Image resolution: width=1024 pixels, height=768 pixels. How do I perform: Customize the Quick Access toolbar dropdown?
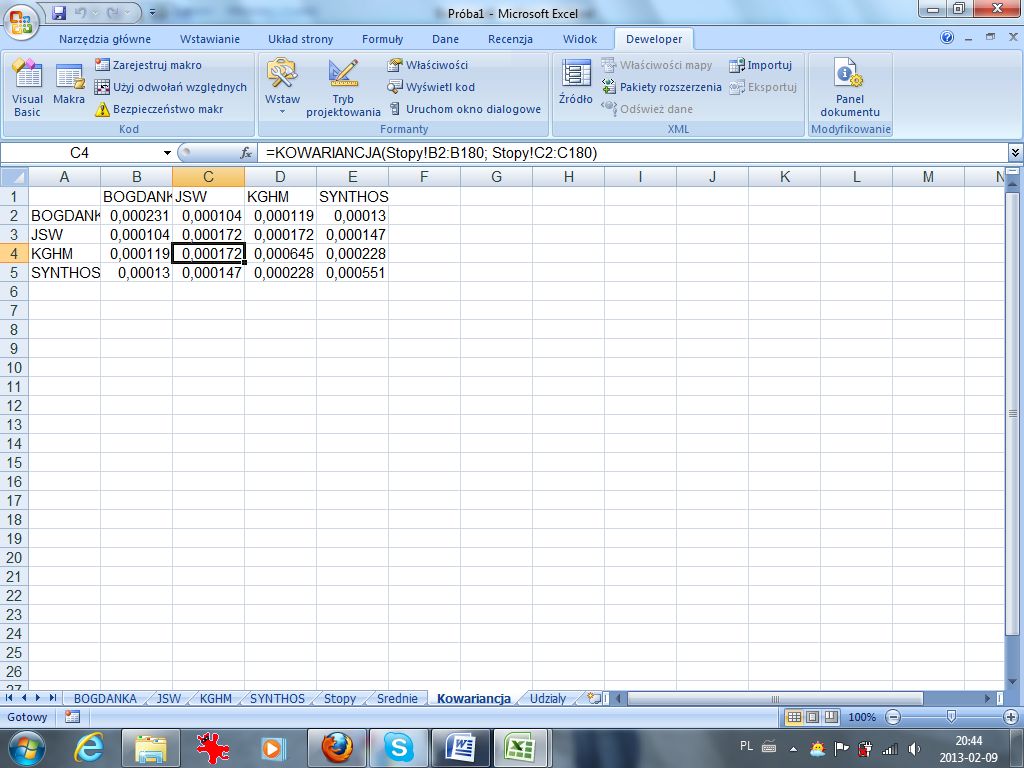click(152, 12)
